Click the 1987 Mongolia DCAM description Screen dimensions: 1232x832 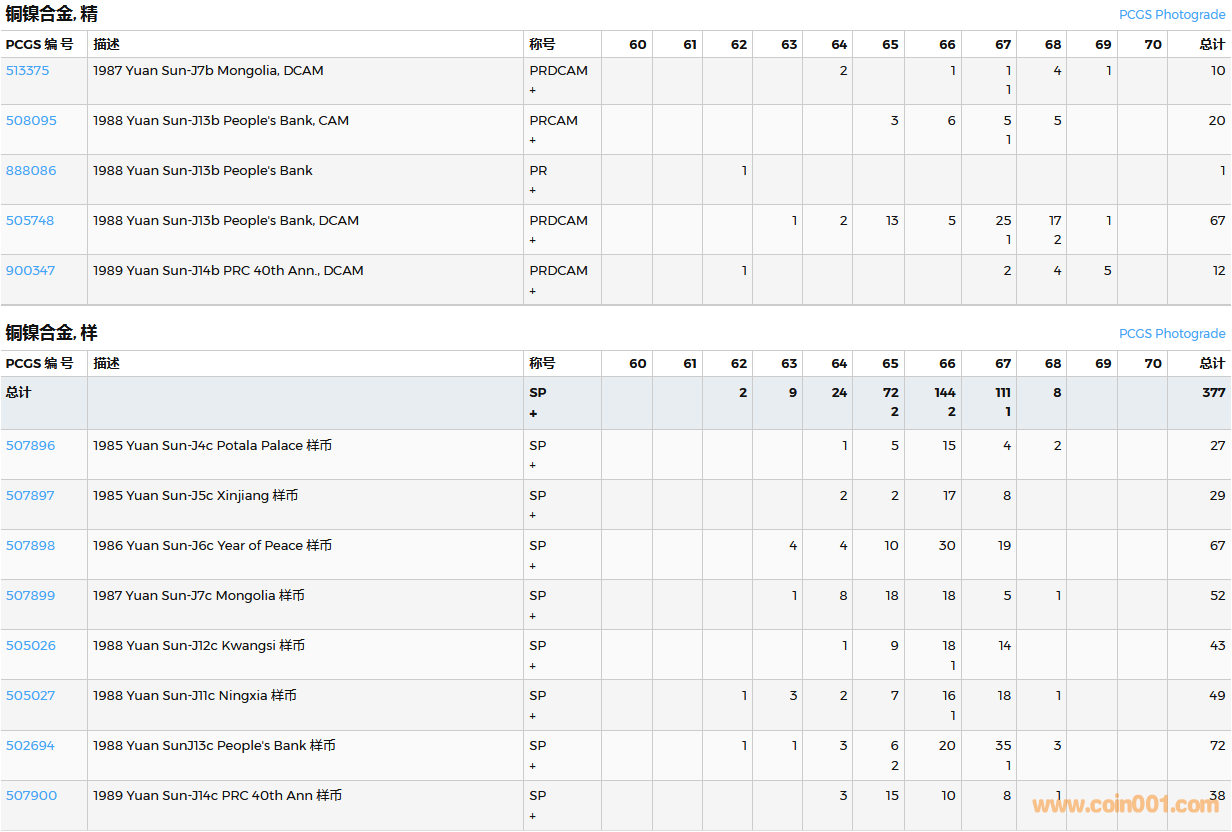(208, 71)
